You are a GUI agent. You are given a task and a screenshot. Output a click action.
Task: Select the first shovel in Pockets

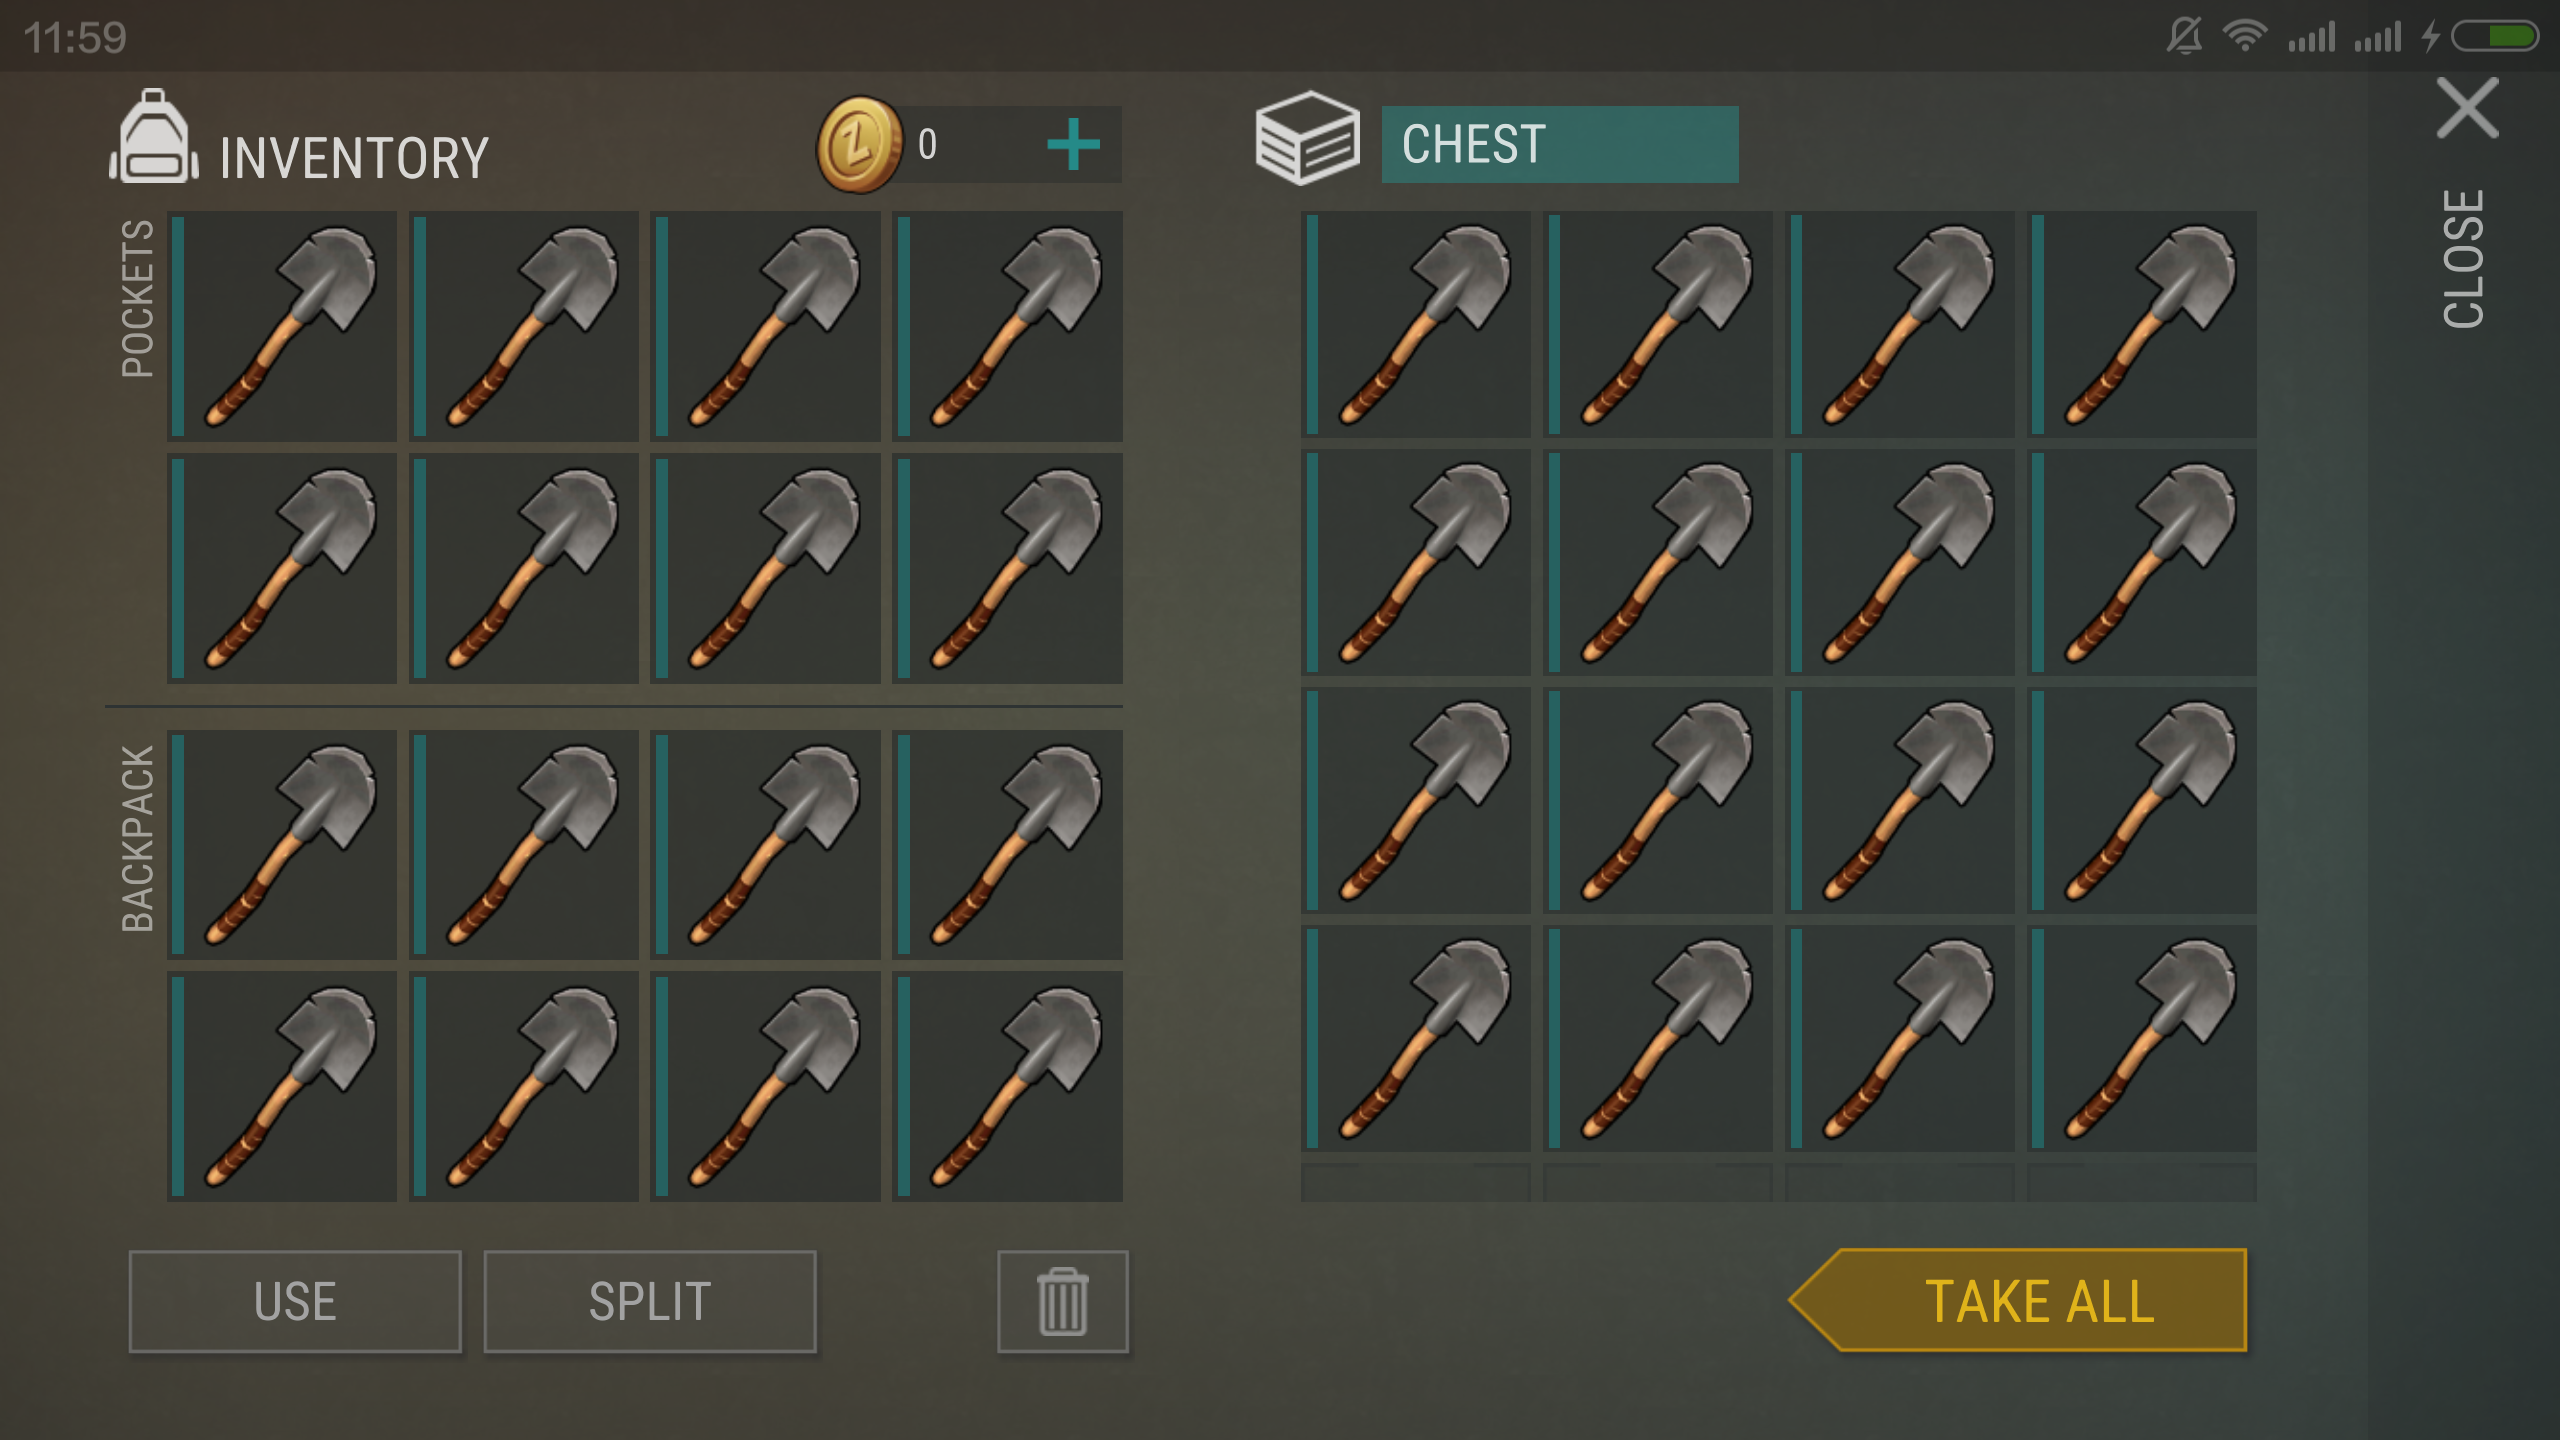282,326
